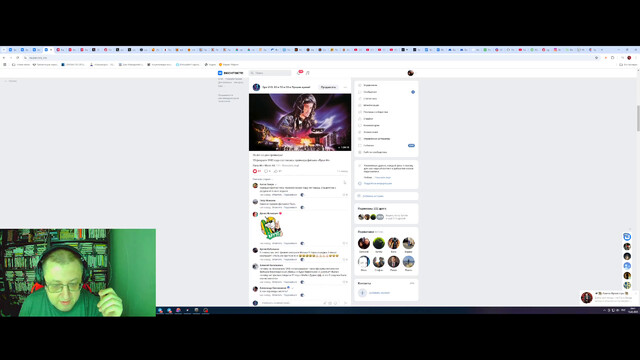640x360 pixels.
Task: Play the video thumbnail in the post
Action: click(x=300, y=122)
